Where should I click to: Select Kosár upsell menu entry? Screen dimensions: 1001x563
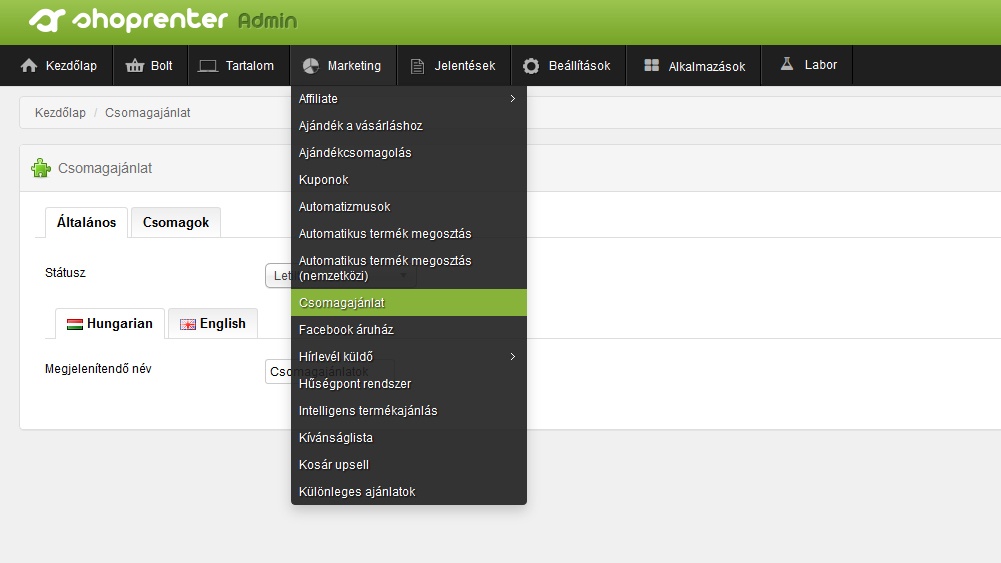(409, 465)
